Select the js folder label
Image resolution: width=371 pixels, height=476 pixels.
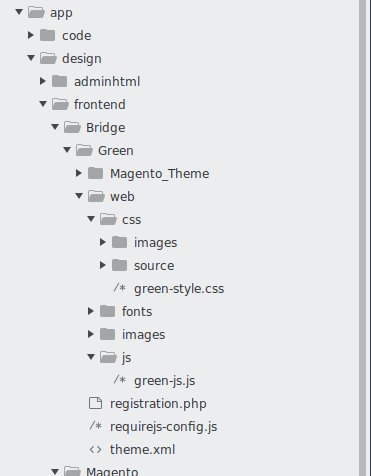126,358
